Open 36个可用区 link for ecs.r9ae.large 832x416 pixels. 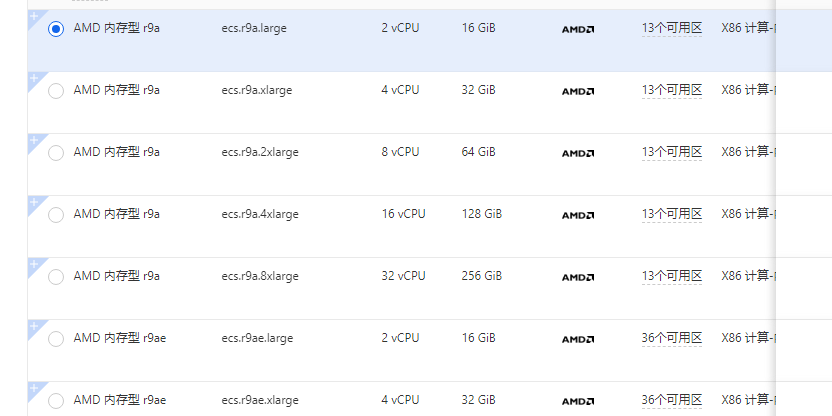point(672,338)
